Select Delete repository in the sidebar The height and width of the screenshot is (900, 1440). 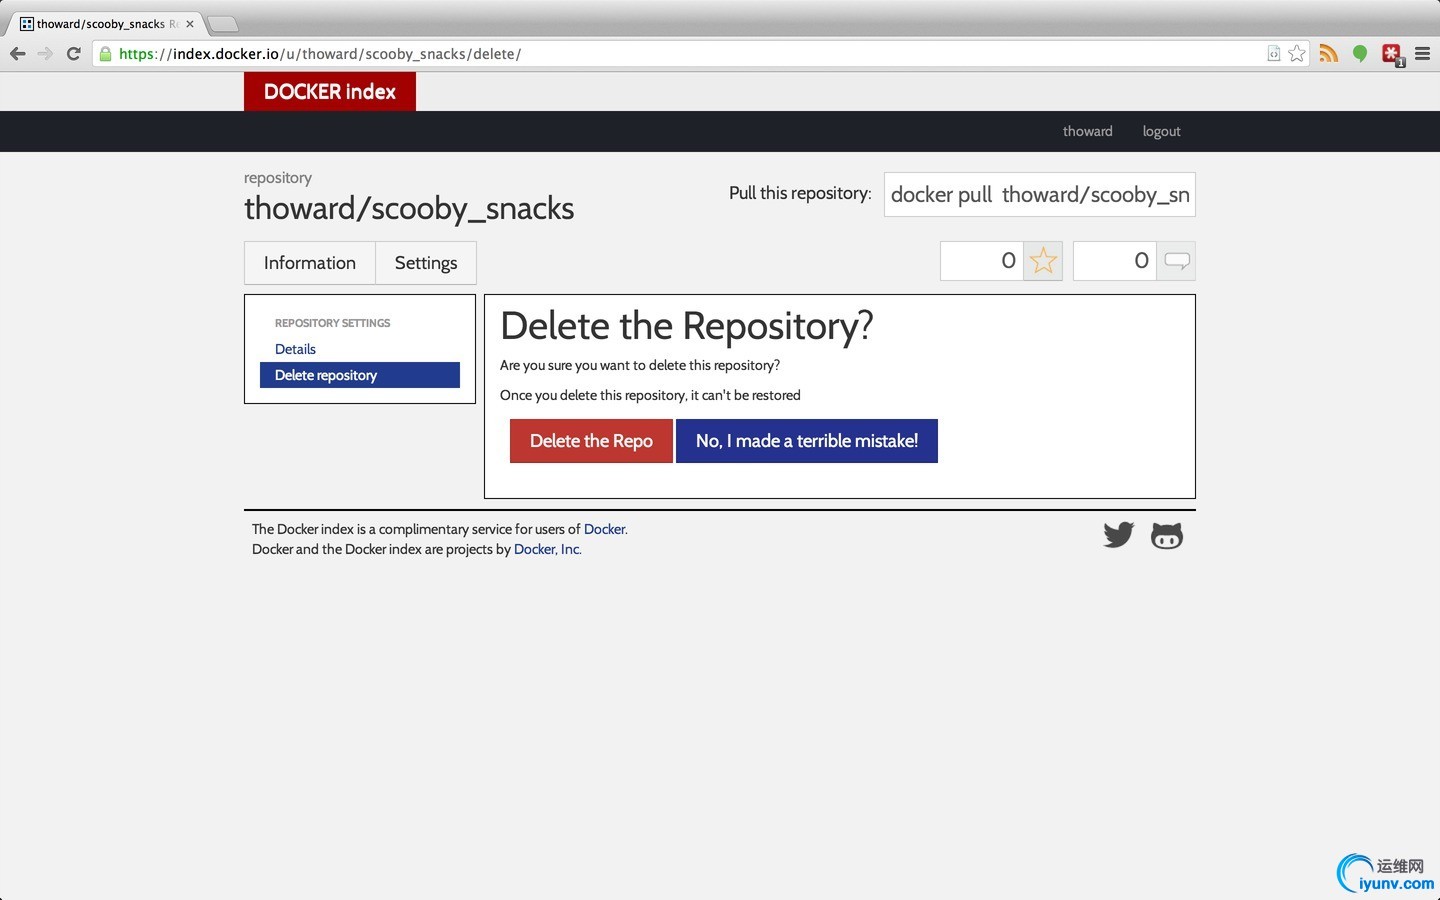point(360,375)
